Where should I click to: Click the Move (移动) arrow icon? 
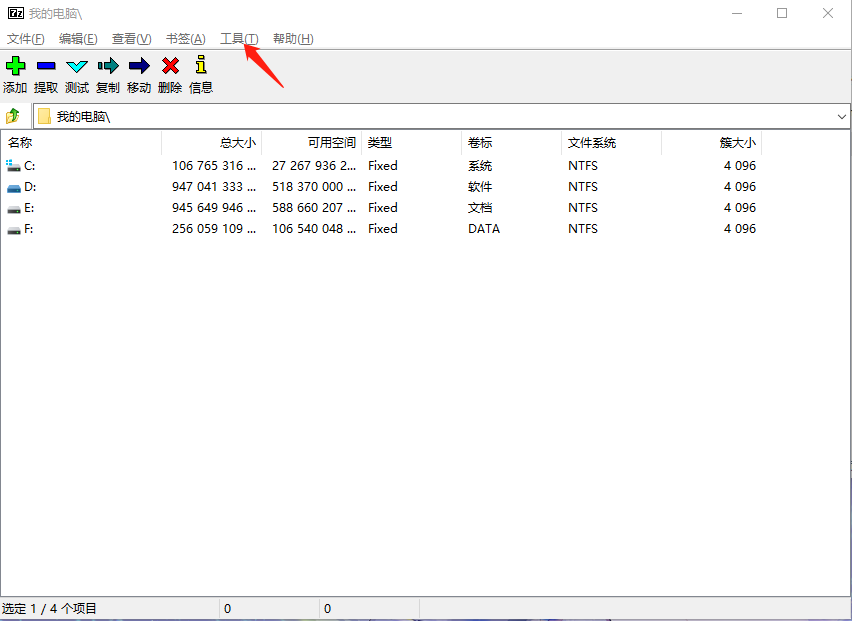coord(139,67)
